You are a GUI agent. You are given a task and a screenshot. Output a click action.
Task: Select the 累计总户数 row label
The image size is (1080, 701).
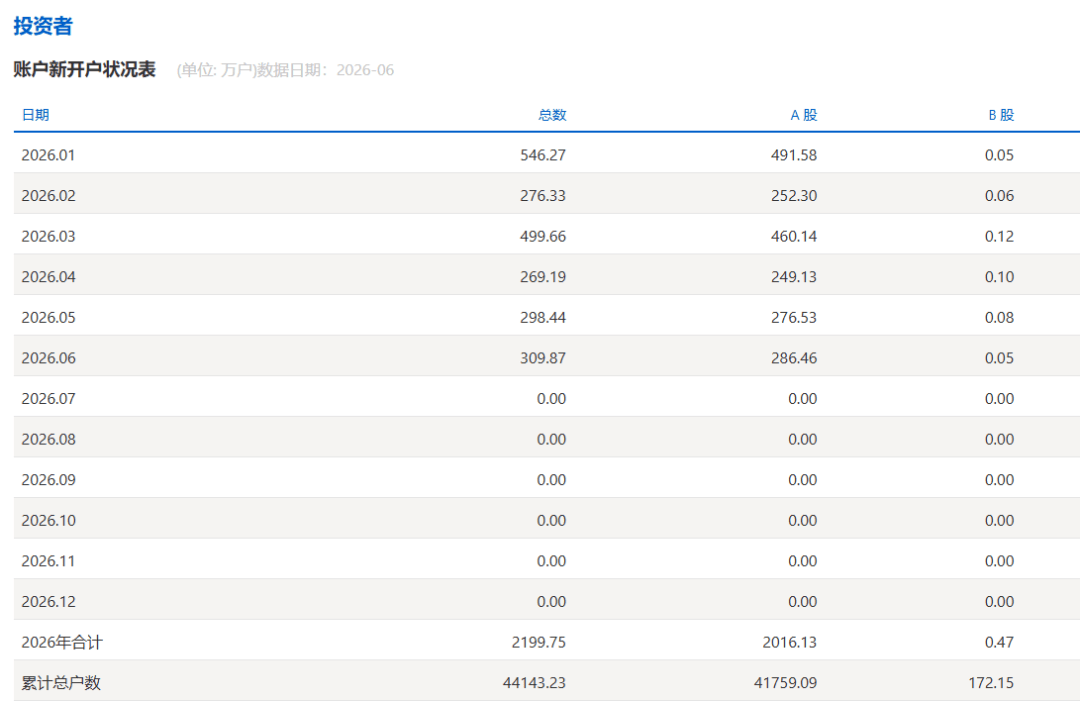tap(61, 683)
